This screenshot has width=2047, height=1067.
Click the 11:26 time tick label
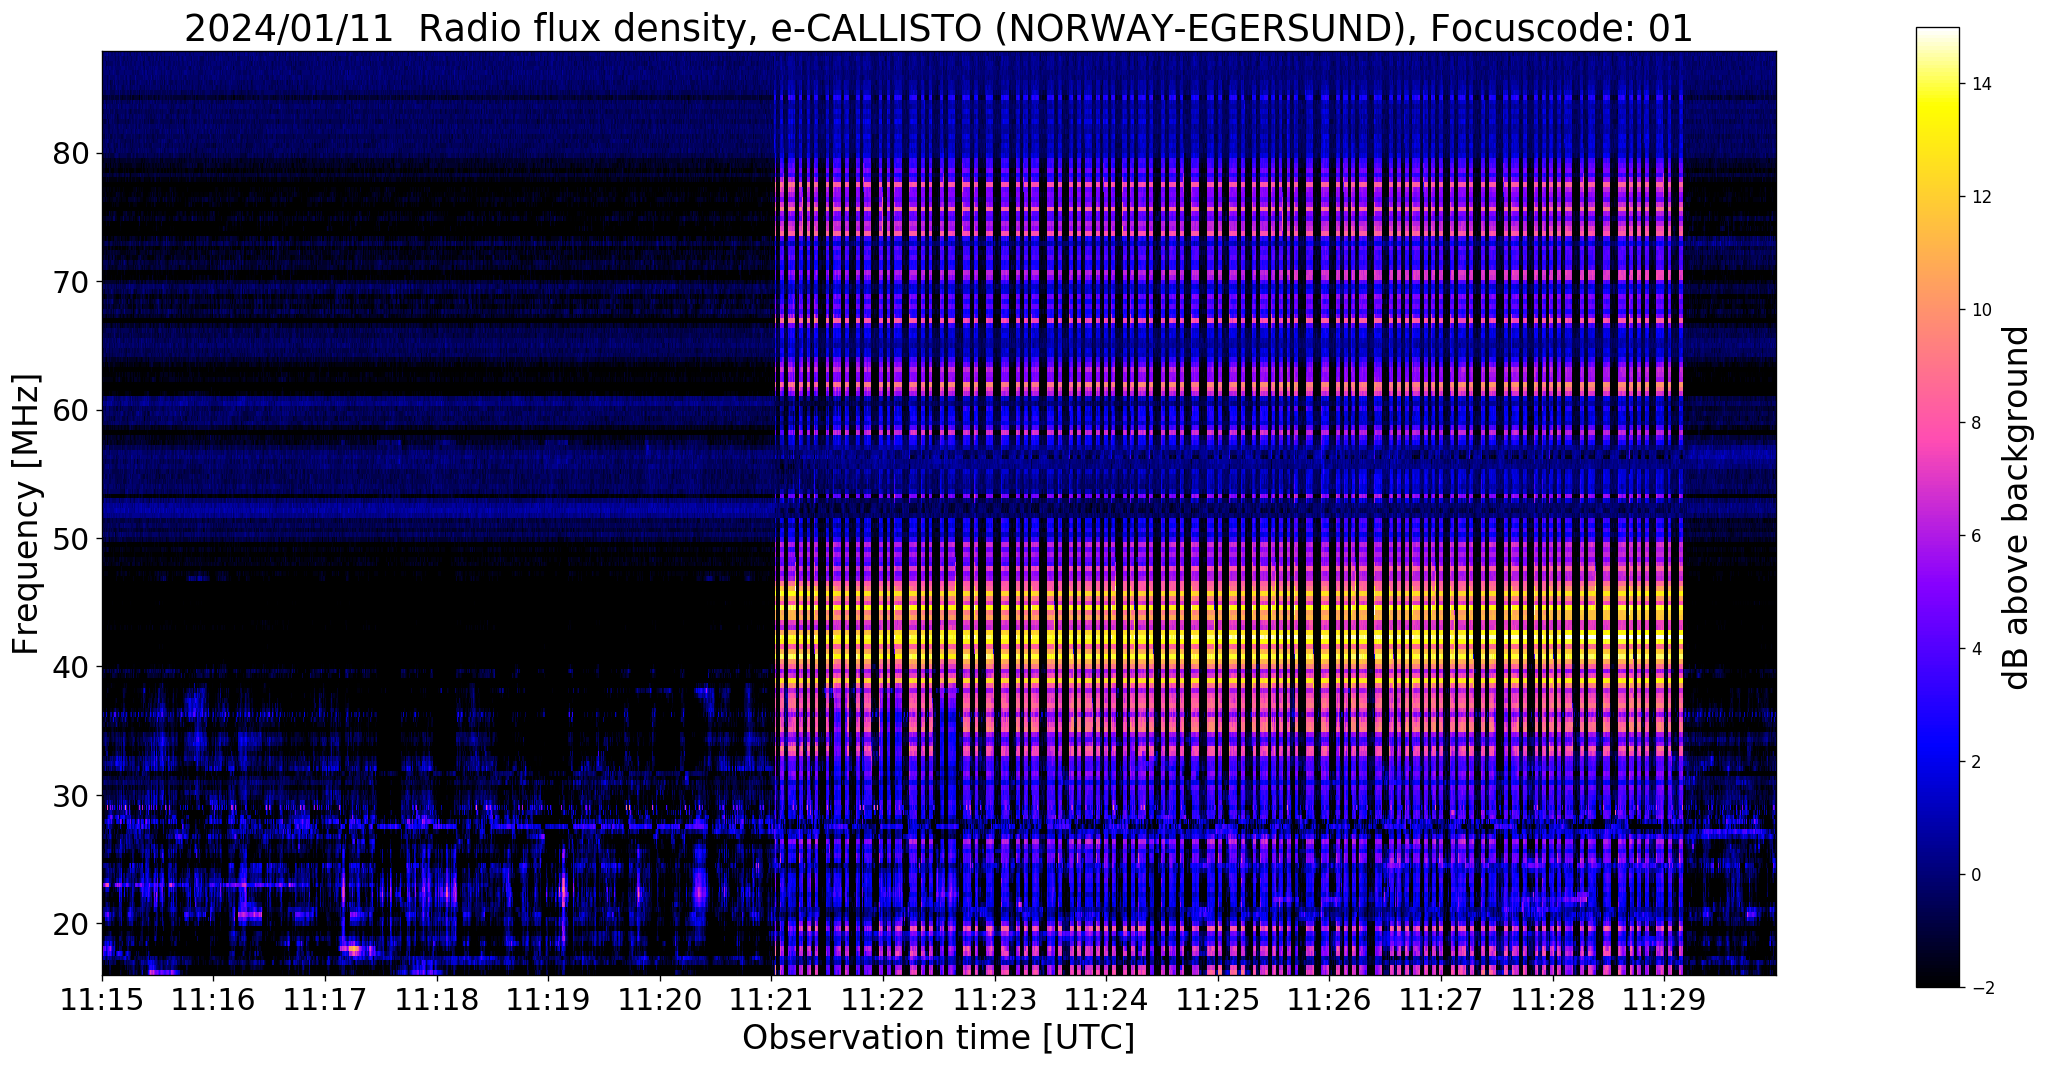tap(1328, 1000)
